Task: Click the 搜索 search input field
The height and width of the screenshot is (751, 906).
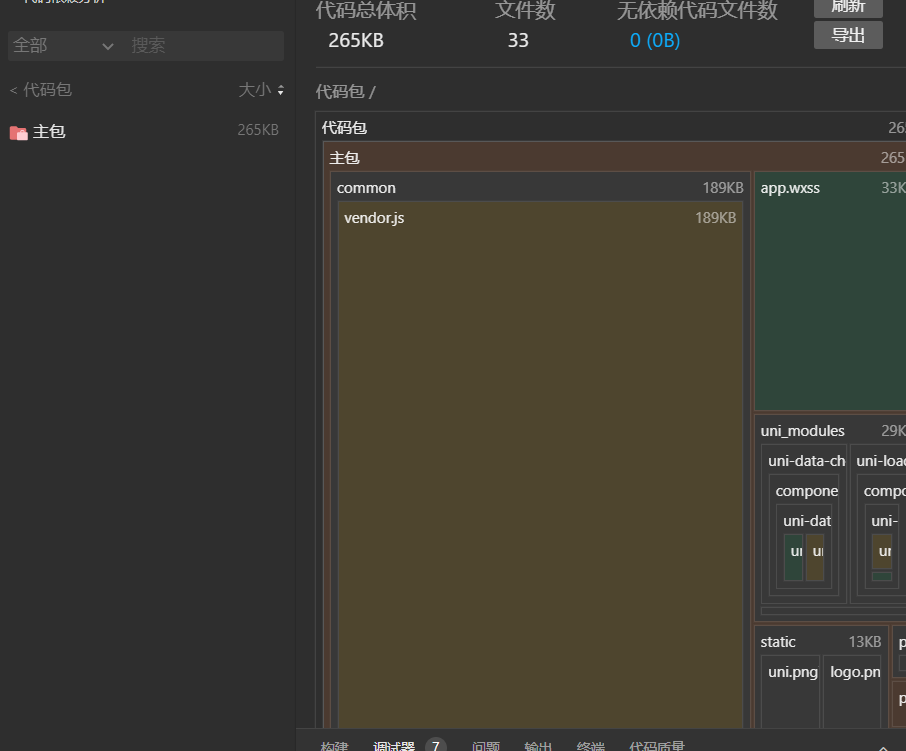Action: [205, 46]
